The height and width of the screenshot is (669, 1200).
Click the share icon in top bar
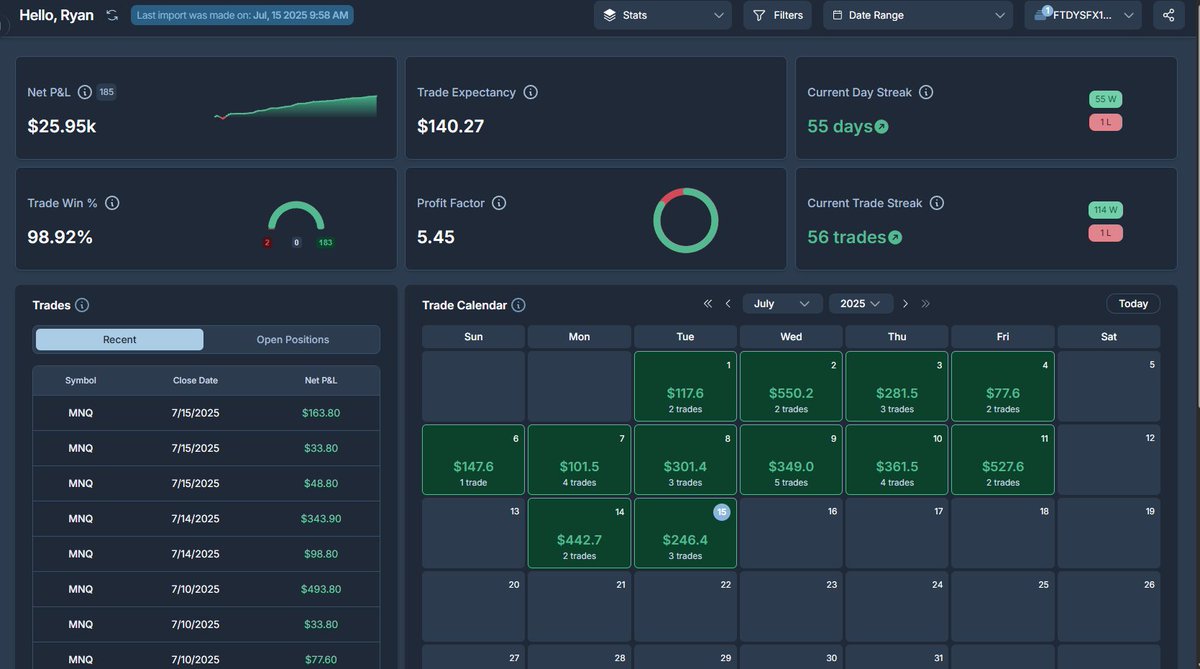[1169, 15]
